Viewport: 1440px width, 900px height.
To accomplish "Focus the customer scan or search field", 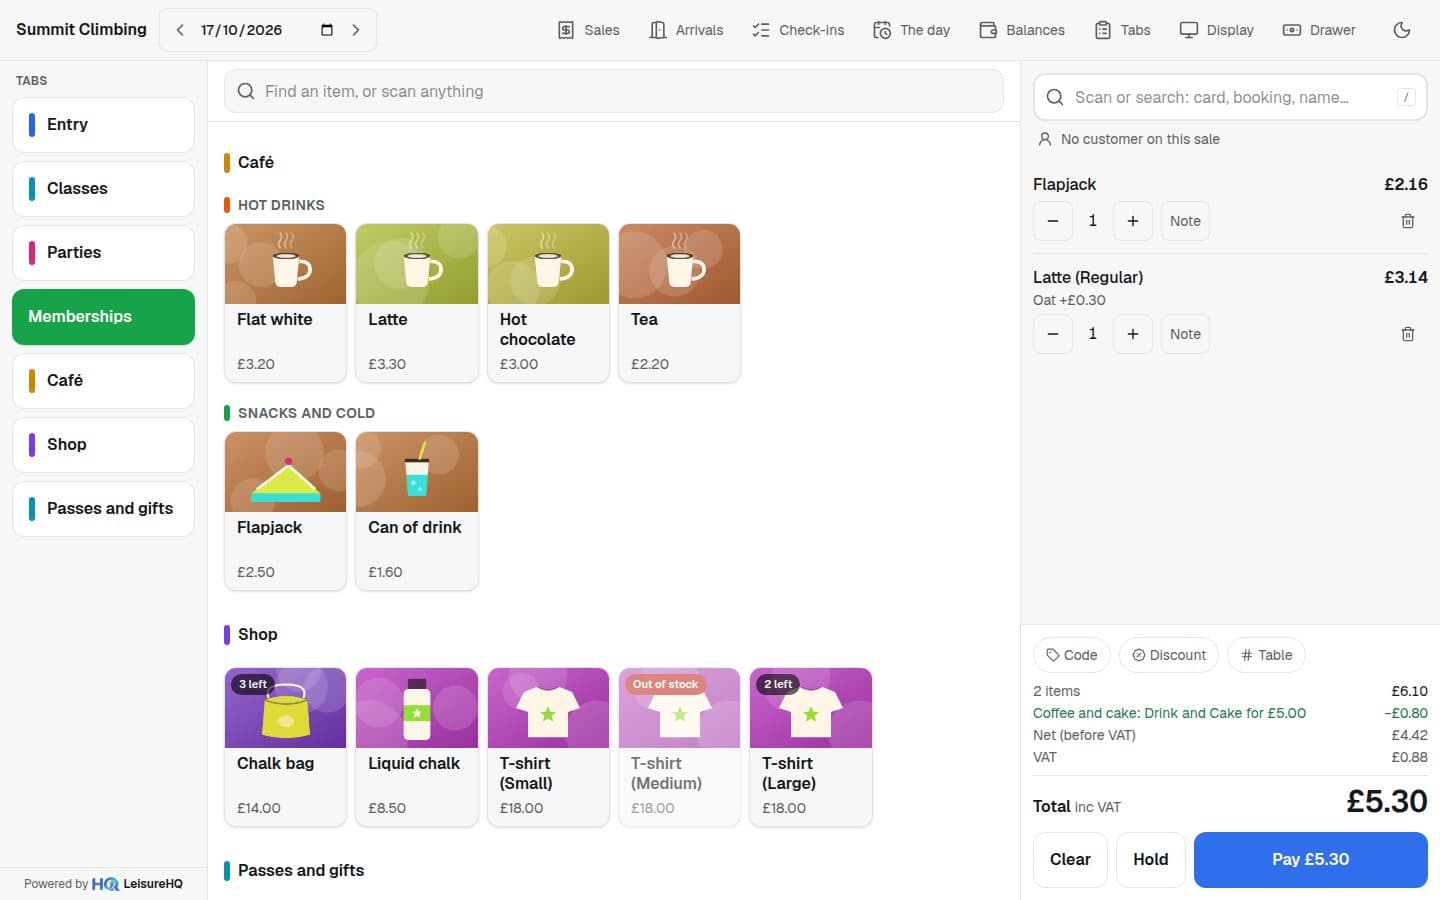I will click(1230, 97).
